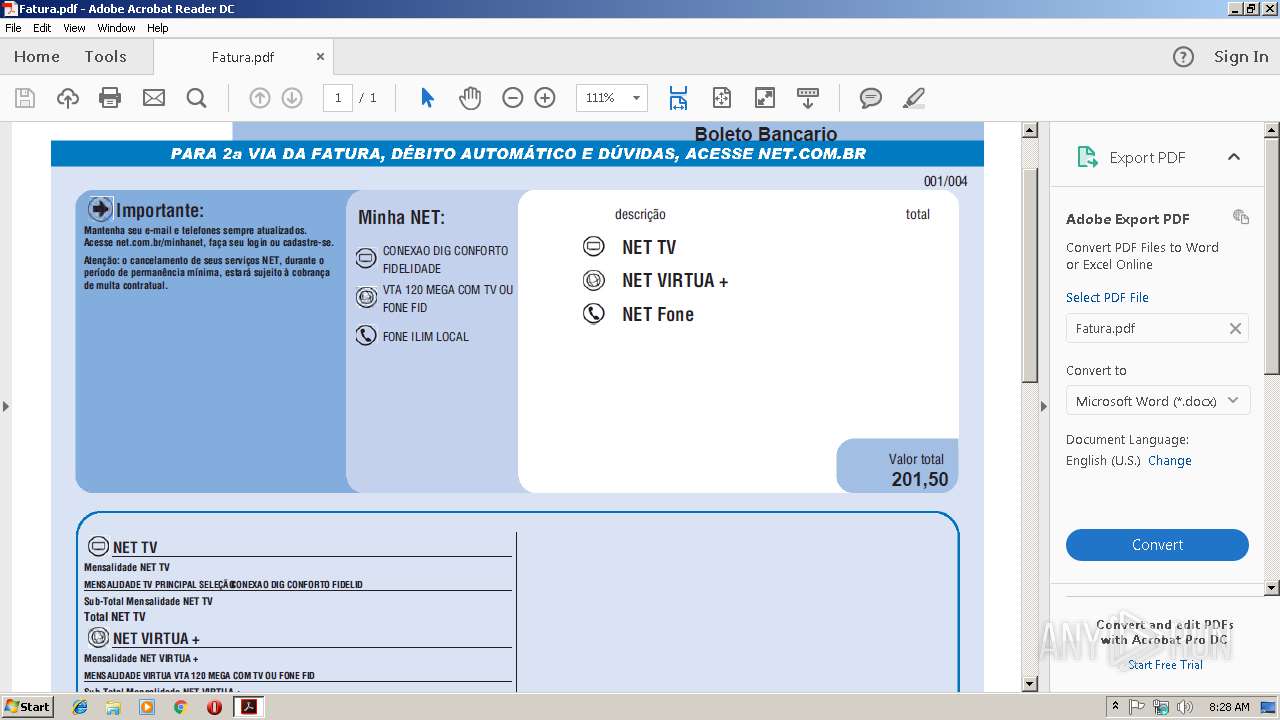The image size is (1280, 720).
Task: Click the copy icon beside Adobe Export PDF
Action: tap(1241, 217)
